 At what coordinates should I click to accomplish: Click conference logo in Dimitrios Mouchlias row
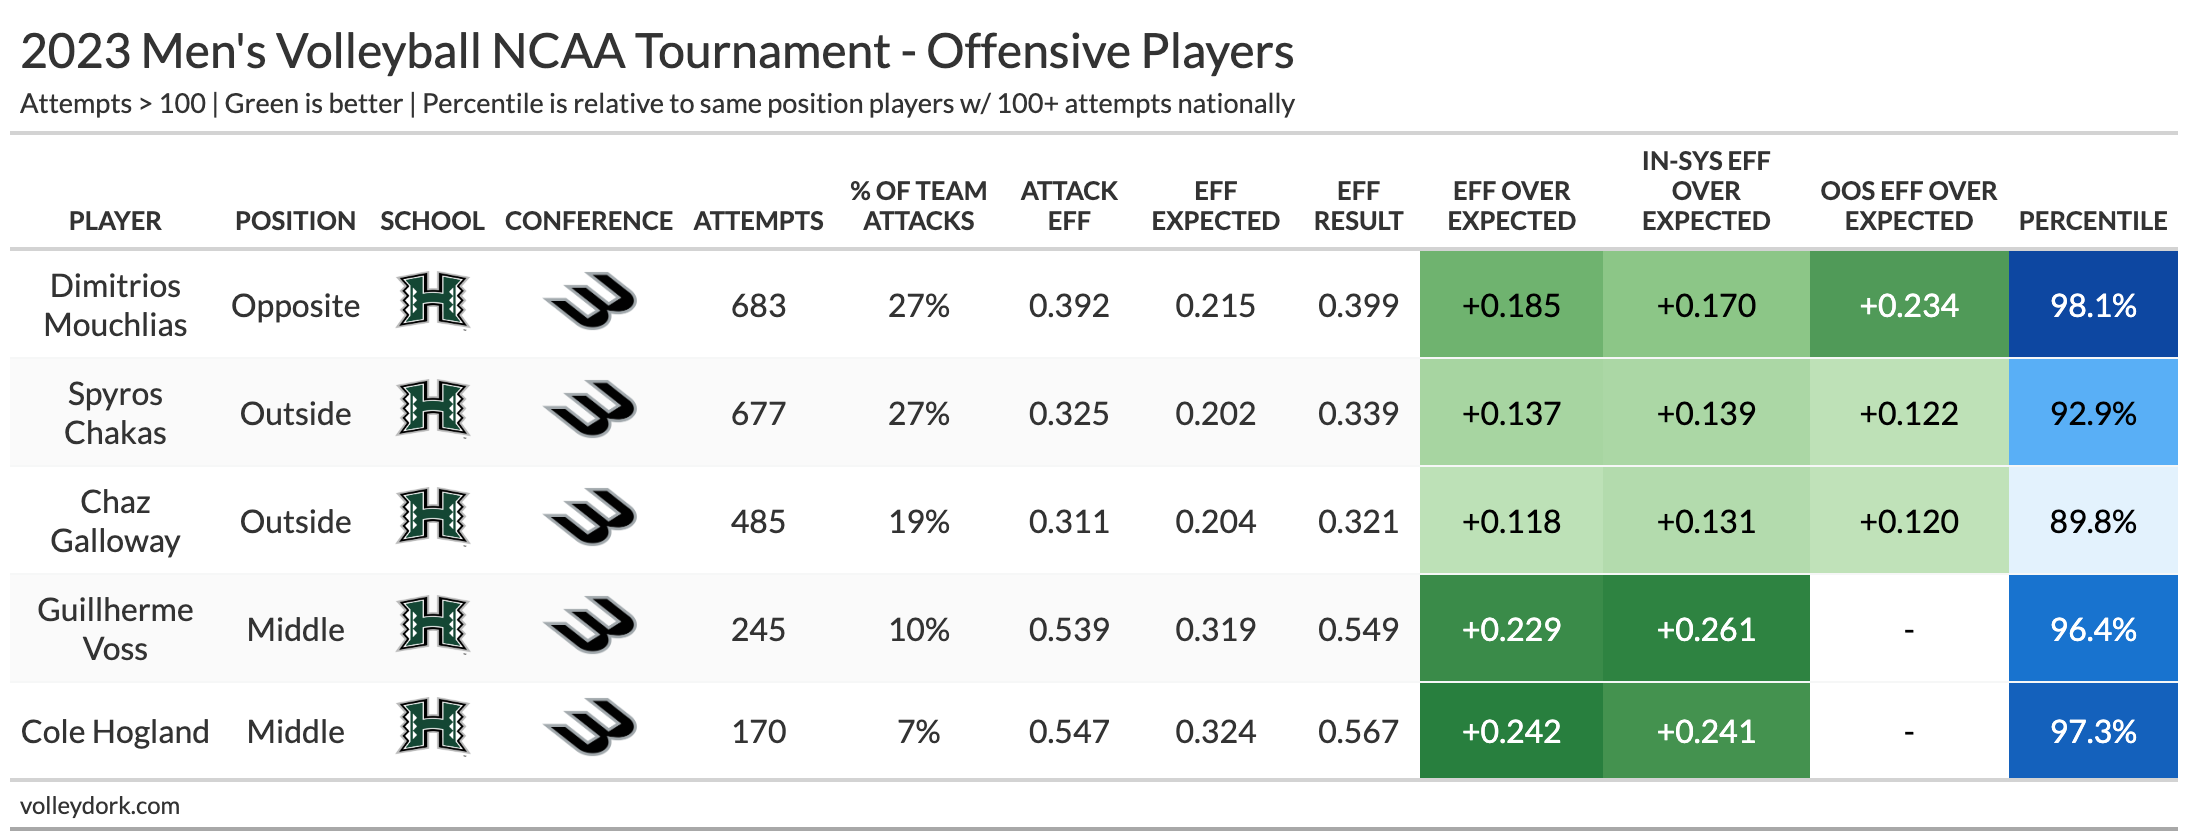(589, 301)
